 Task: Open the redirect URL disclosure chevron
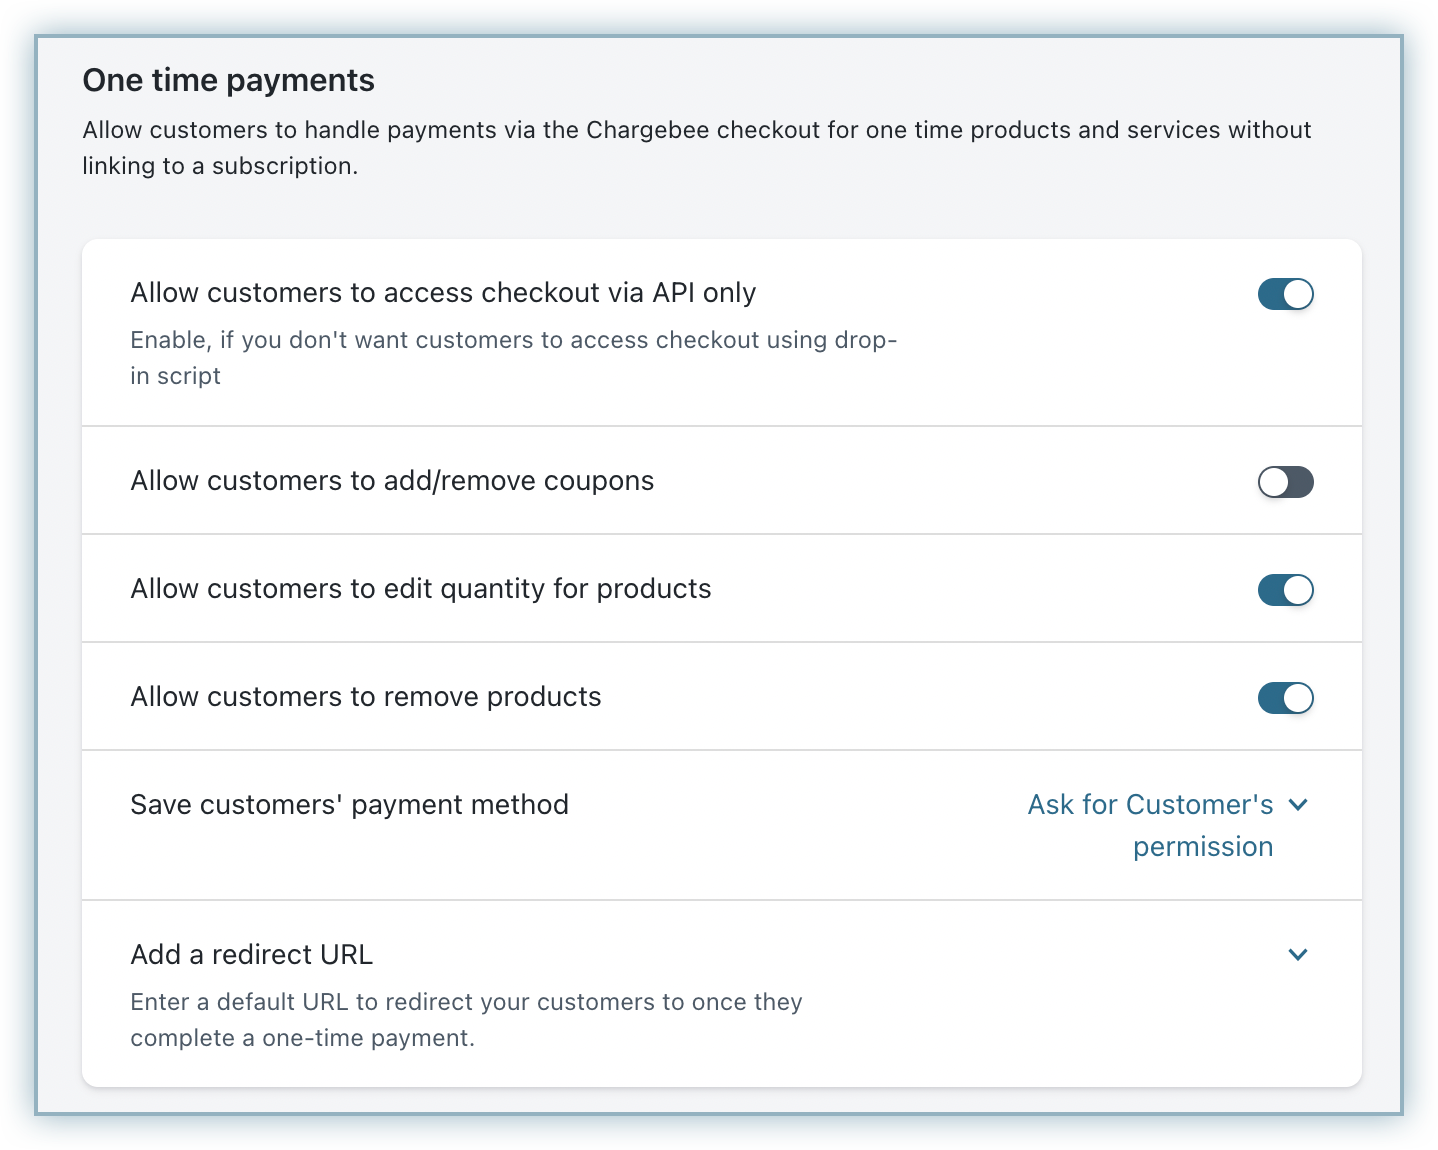tap(1299, 955)
